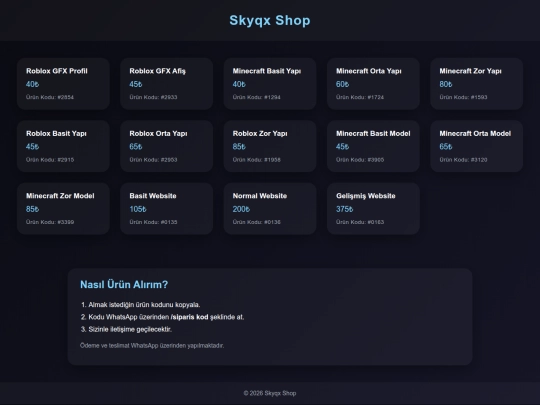Click the Skyqx Shop header title
The width and height of the screenshot is (540, 405).
click(270, 20)
